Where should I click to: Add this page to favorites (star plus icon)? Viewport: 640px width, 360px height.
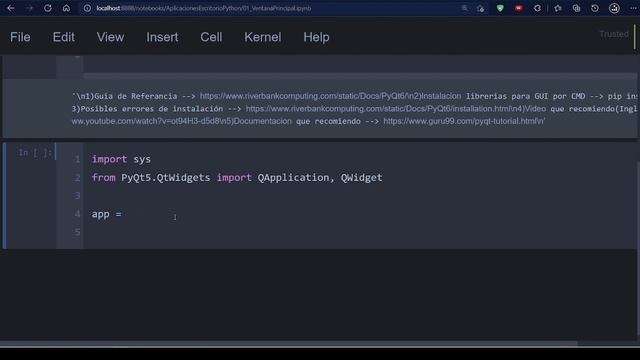tap(481, 8)
